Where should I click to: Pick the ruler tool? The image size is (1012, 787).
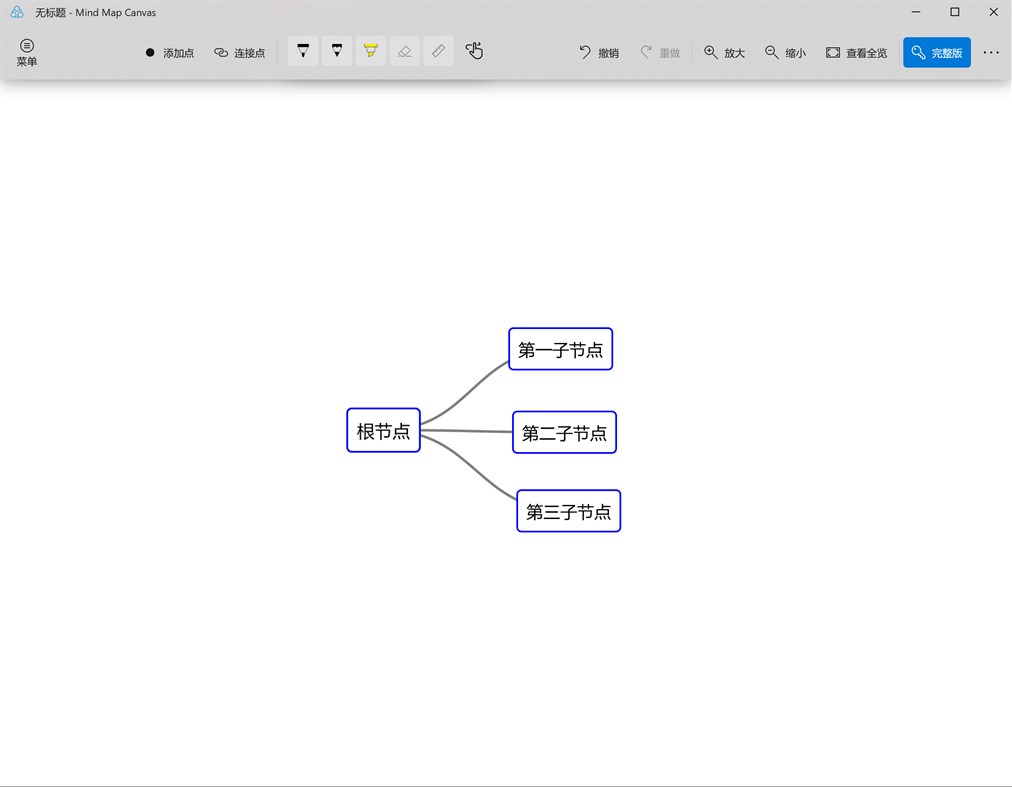pos(438,51)
